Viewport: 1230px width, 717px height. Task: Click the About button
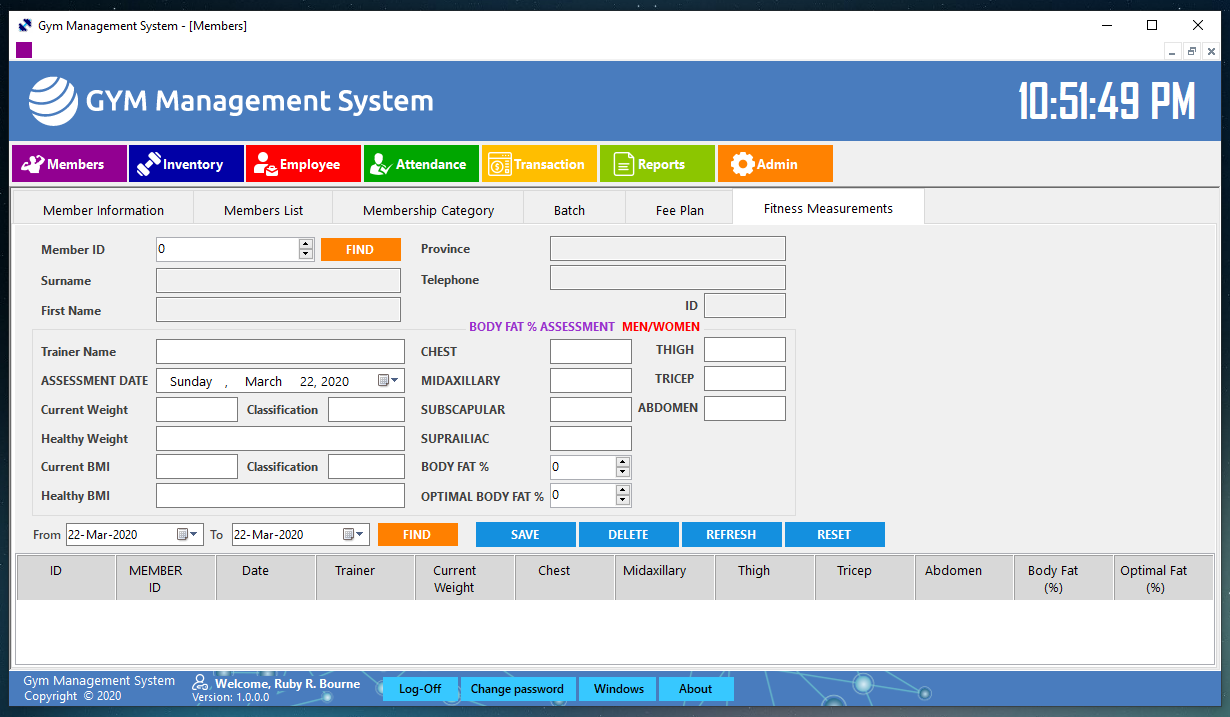[695, 688]
